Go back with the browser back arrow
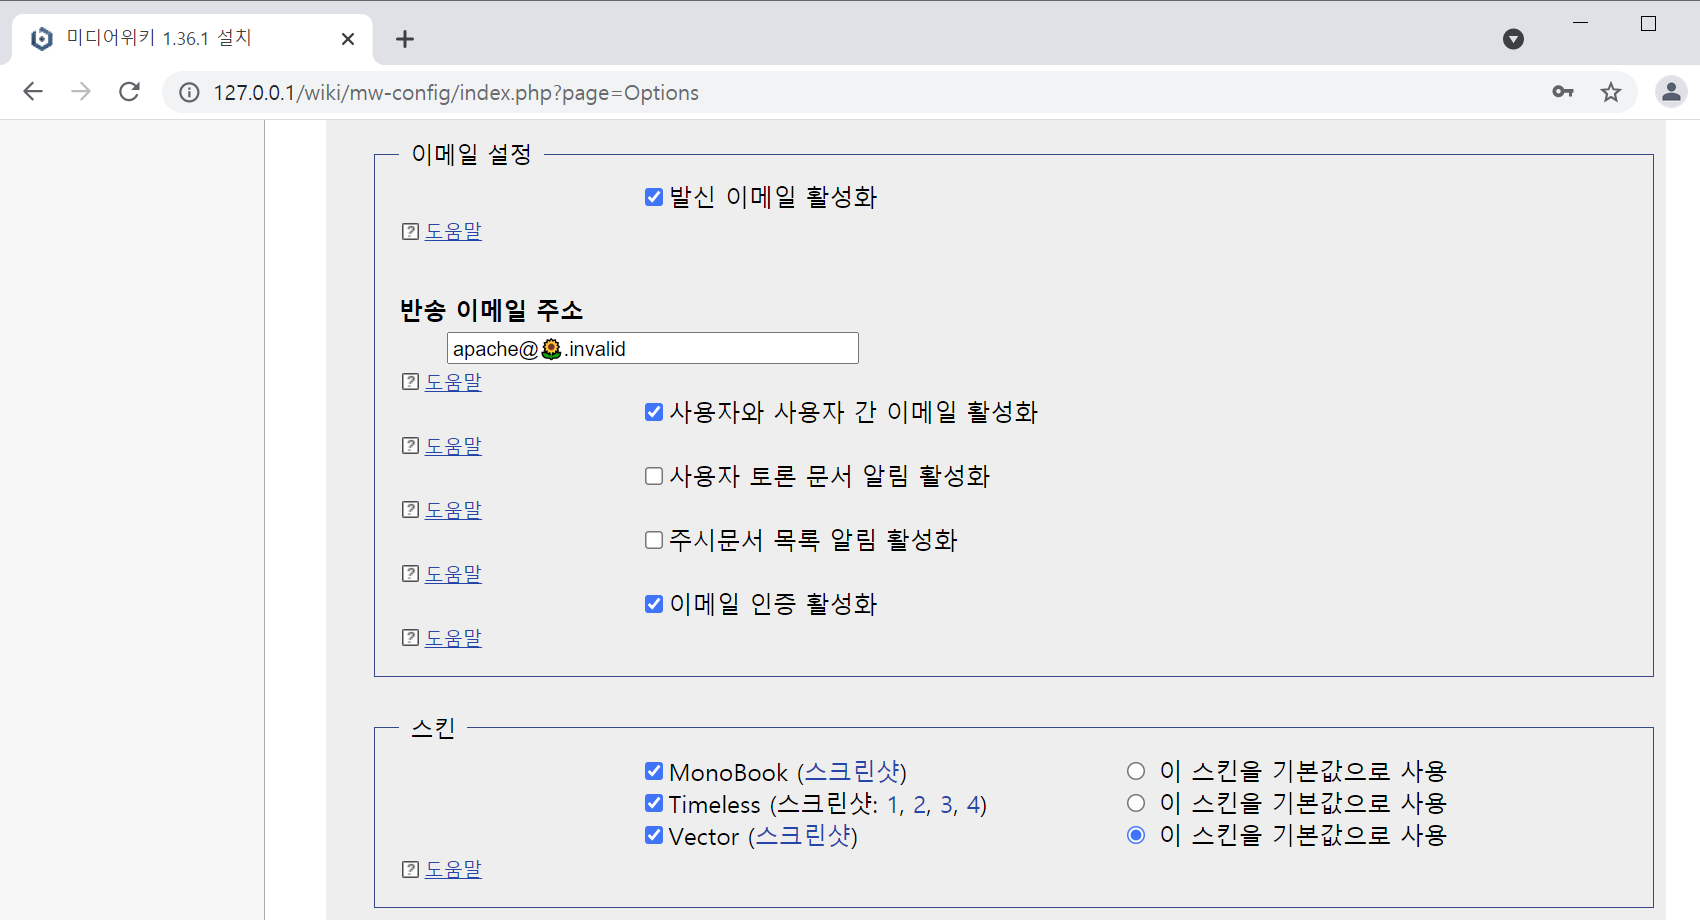 click(33, 92)
